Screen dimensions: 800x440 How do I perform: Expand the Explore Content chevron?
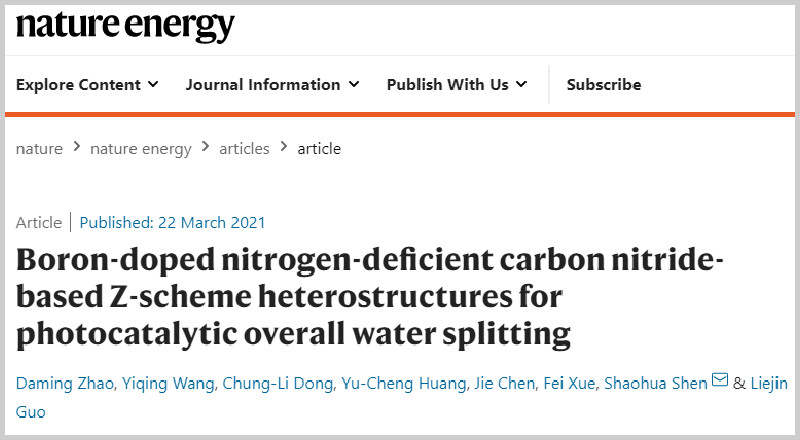153,84
